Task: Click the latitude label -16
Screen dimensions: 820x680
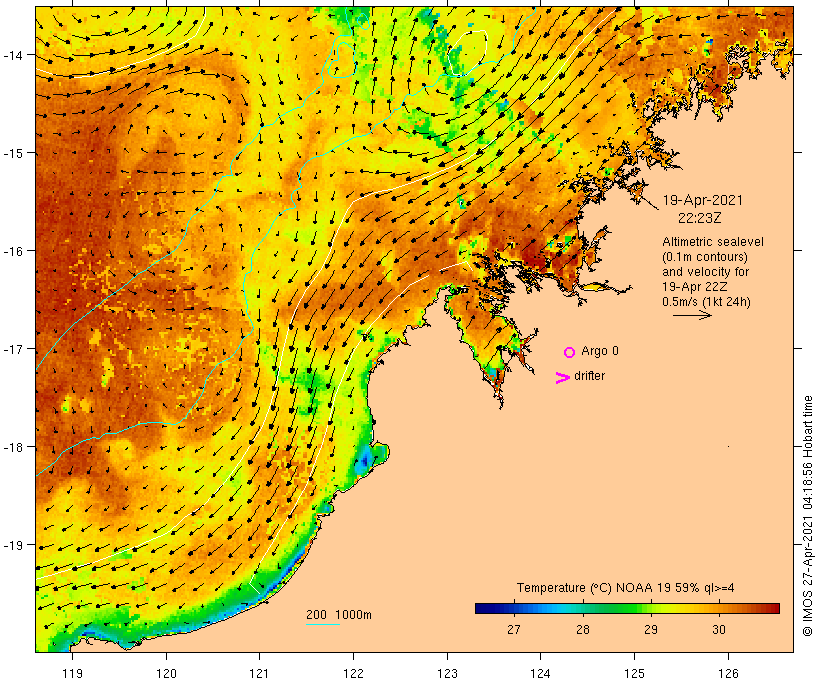Action: point(13,251)
